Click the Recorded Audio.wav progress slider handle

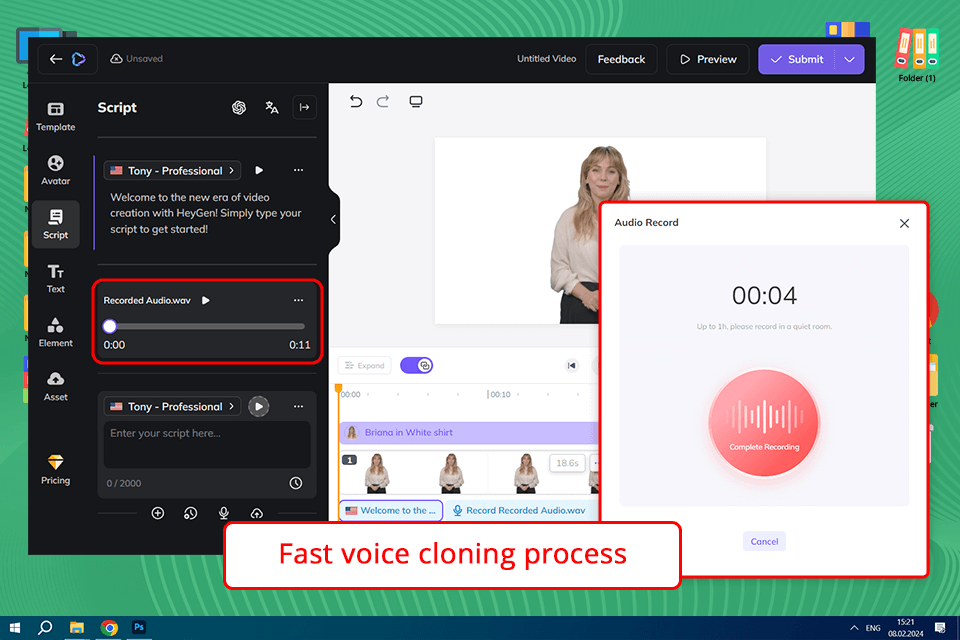click(x=110, y=326)
